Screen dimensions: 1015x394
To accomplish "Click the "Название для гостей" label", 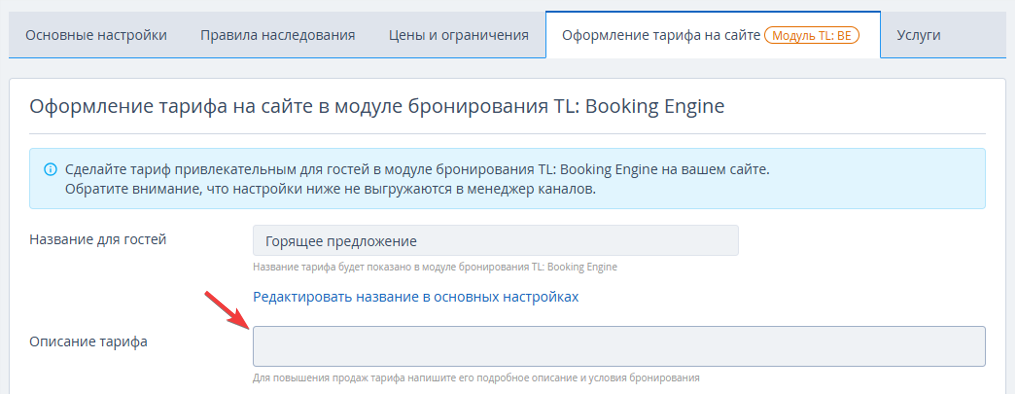I will [98, 239].
